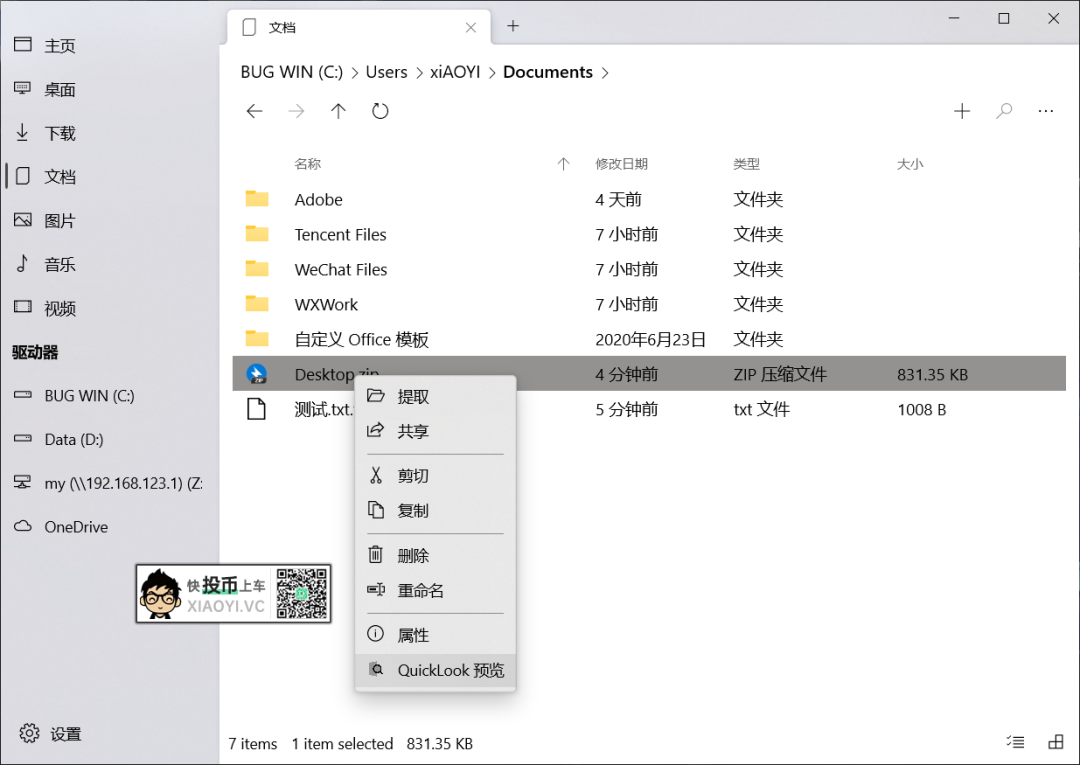This screenshot has width=1080, height=765.
Task: Expand the breadcrumb chevron after Documents
Action: point(604,72)
